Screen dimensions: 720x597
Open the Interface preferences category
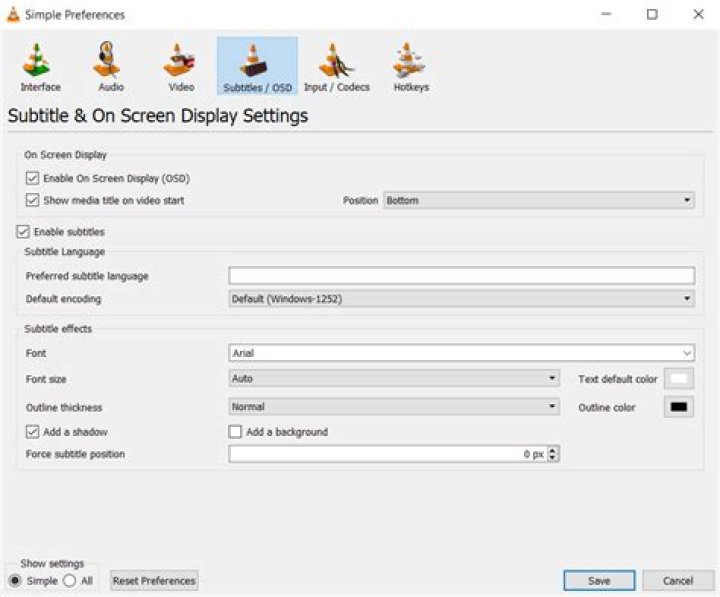coord(40,67)
